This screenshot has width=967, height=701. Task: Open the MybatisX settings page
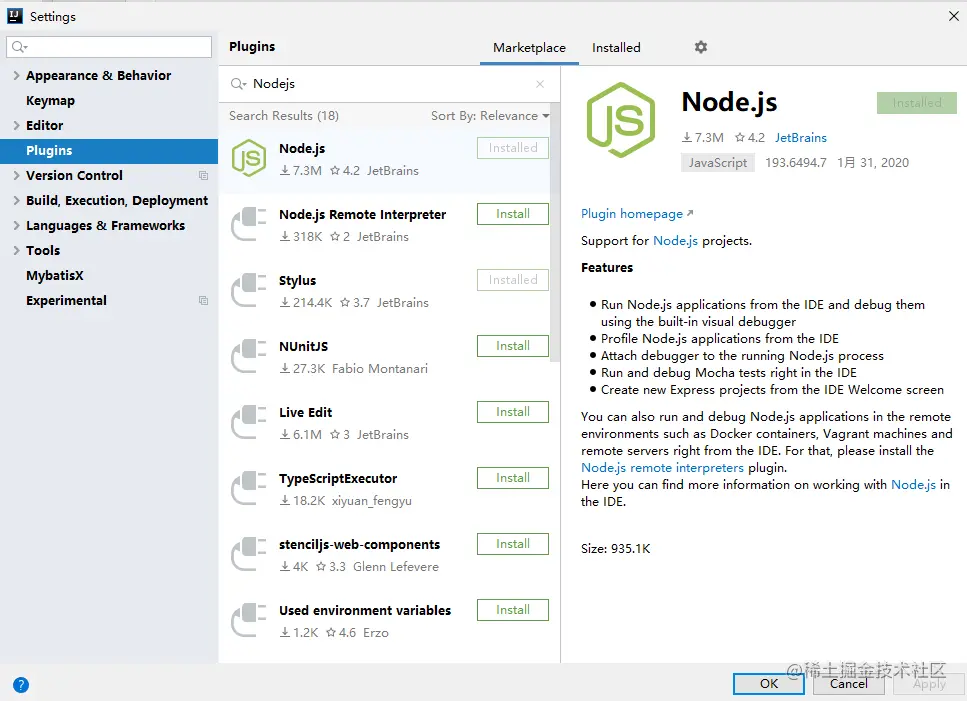click(55, 276)
